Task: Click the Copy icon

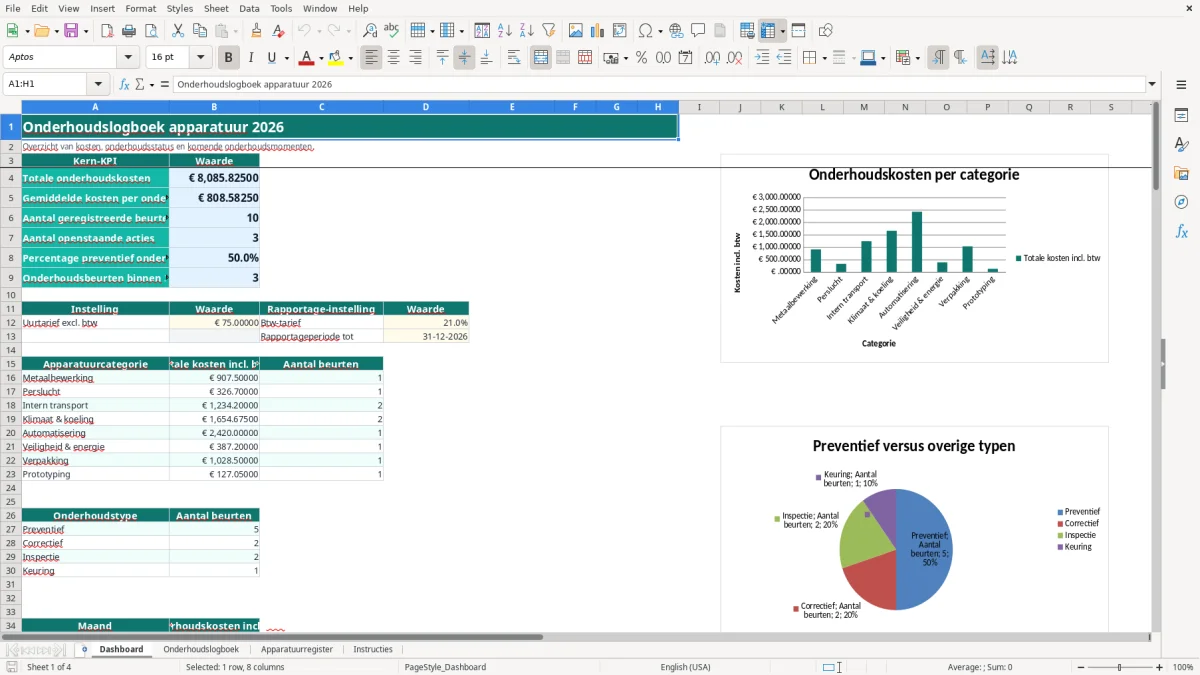Action: coord(199,31)
